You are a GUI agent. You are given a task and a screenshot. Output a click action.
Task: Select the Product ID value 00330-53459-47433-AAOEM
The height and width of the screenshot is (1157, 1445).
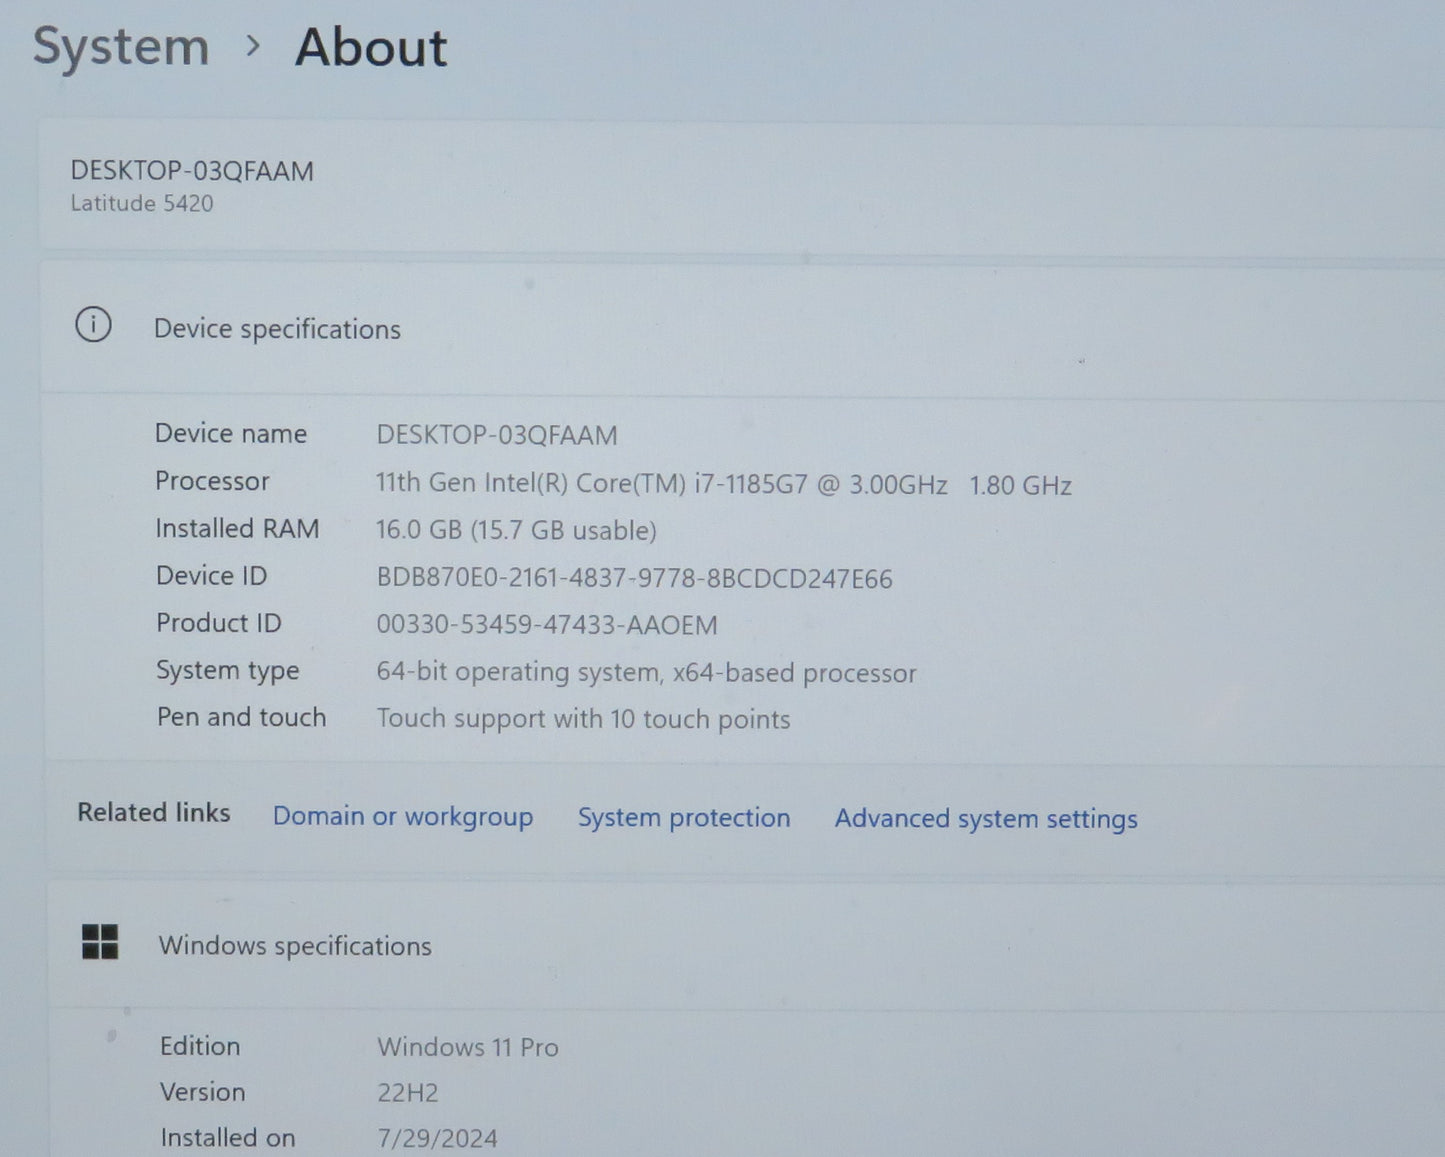(x=547, y=625)
